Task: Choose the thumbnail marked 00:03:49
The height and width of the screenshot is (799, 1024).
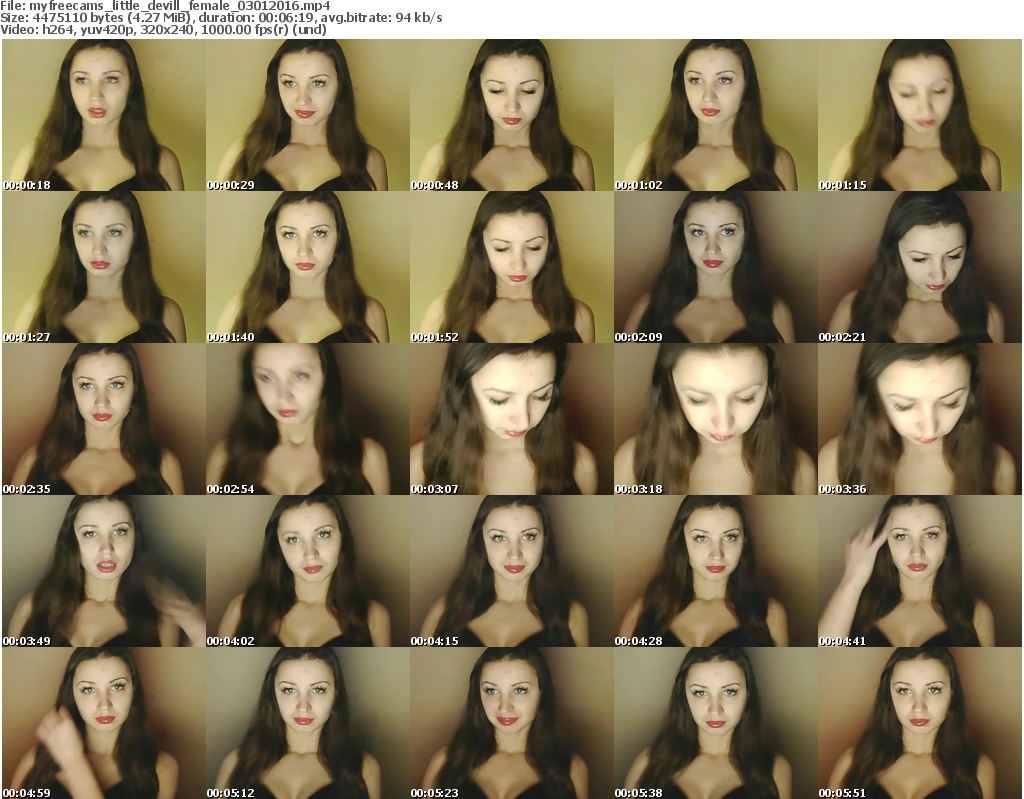Action: point(104,571)
